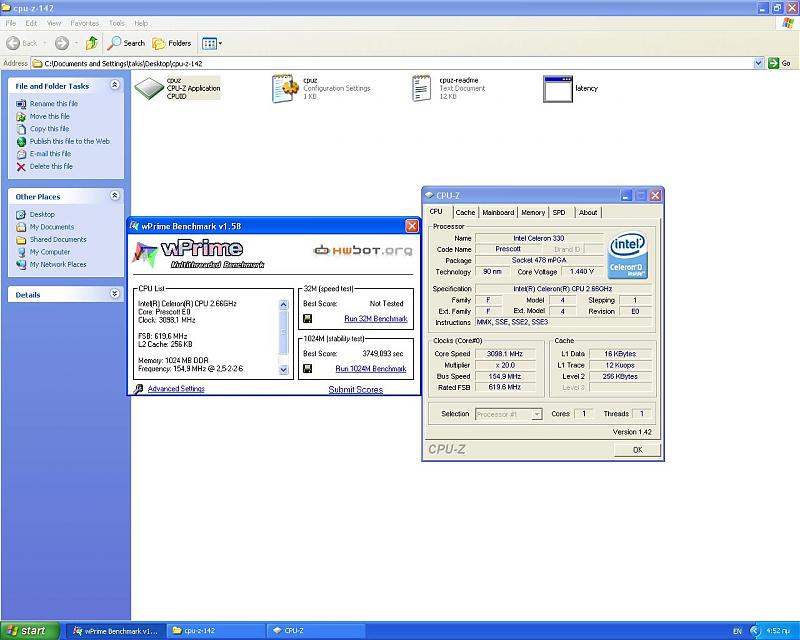Click the Run 1024M Benchmark link
The height and width of the screenshot is (640, 800).
coord(370,368)
